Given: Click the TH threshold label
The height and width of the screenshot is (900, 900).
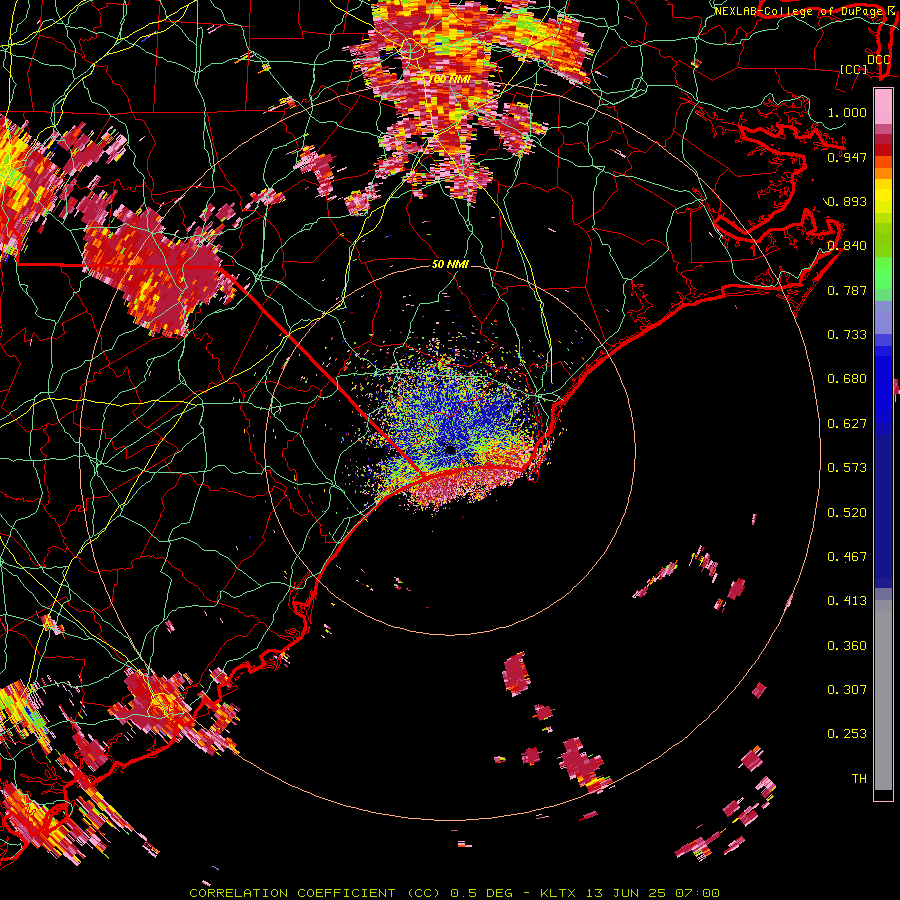Looking at the screenshot, I should click(x=859, y=779).
